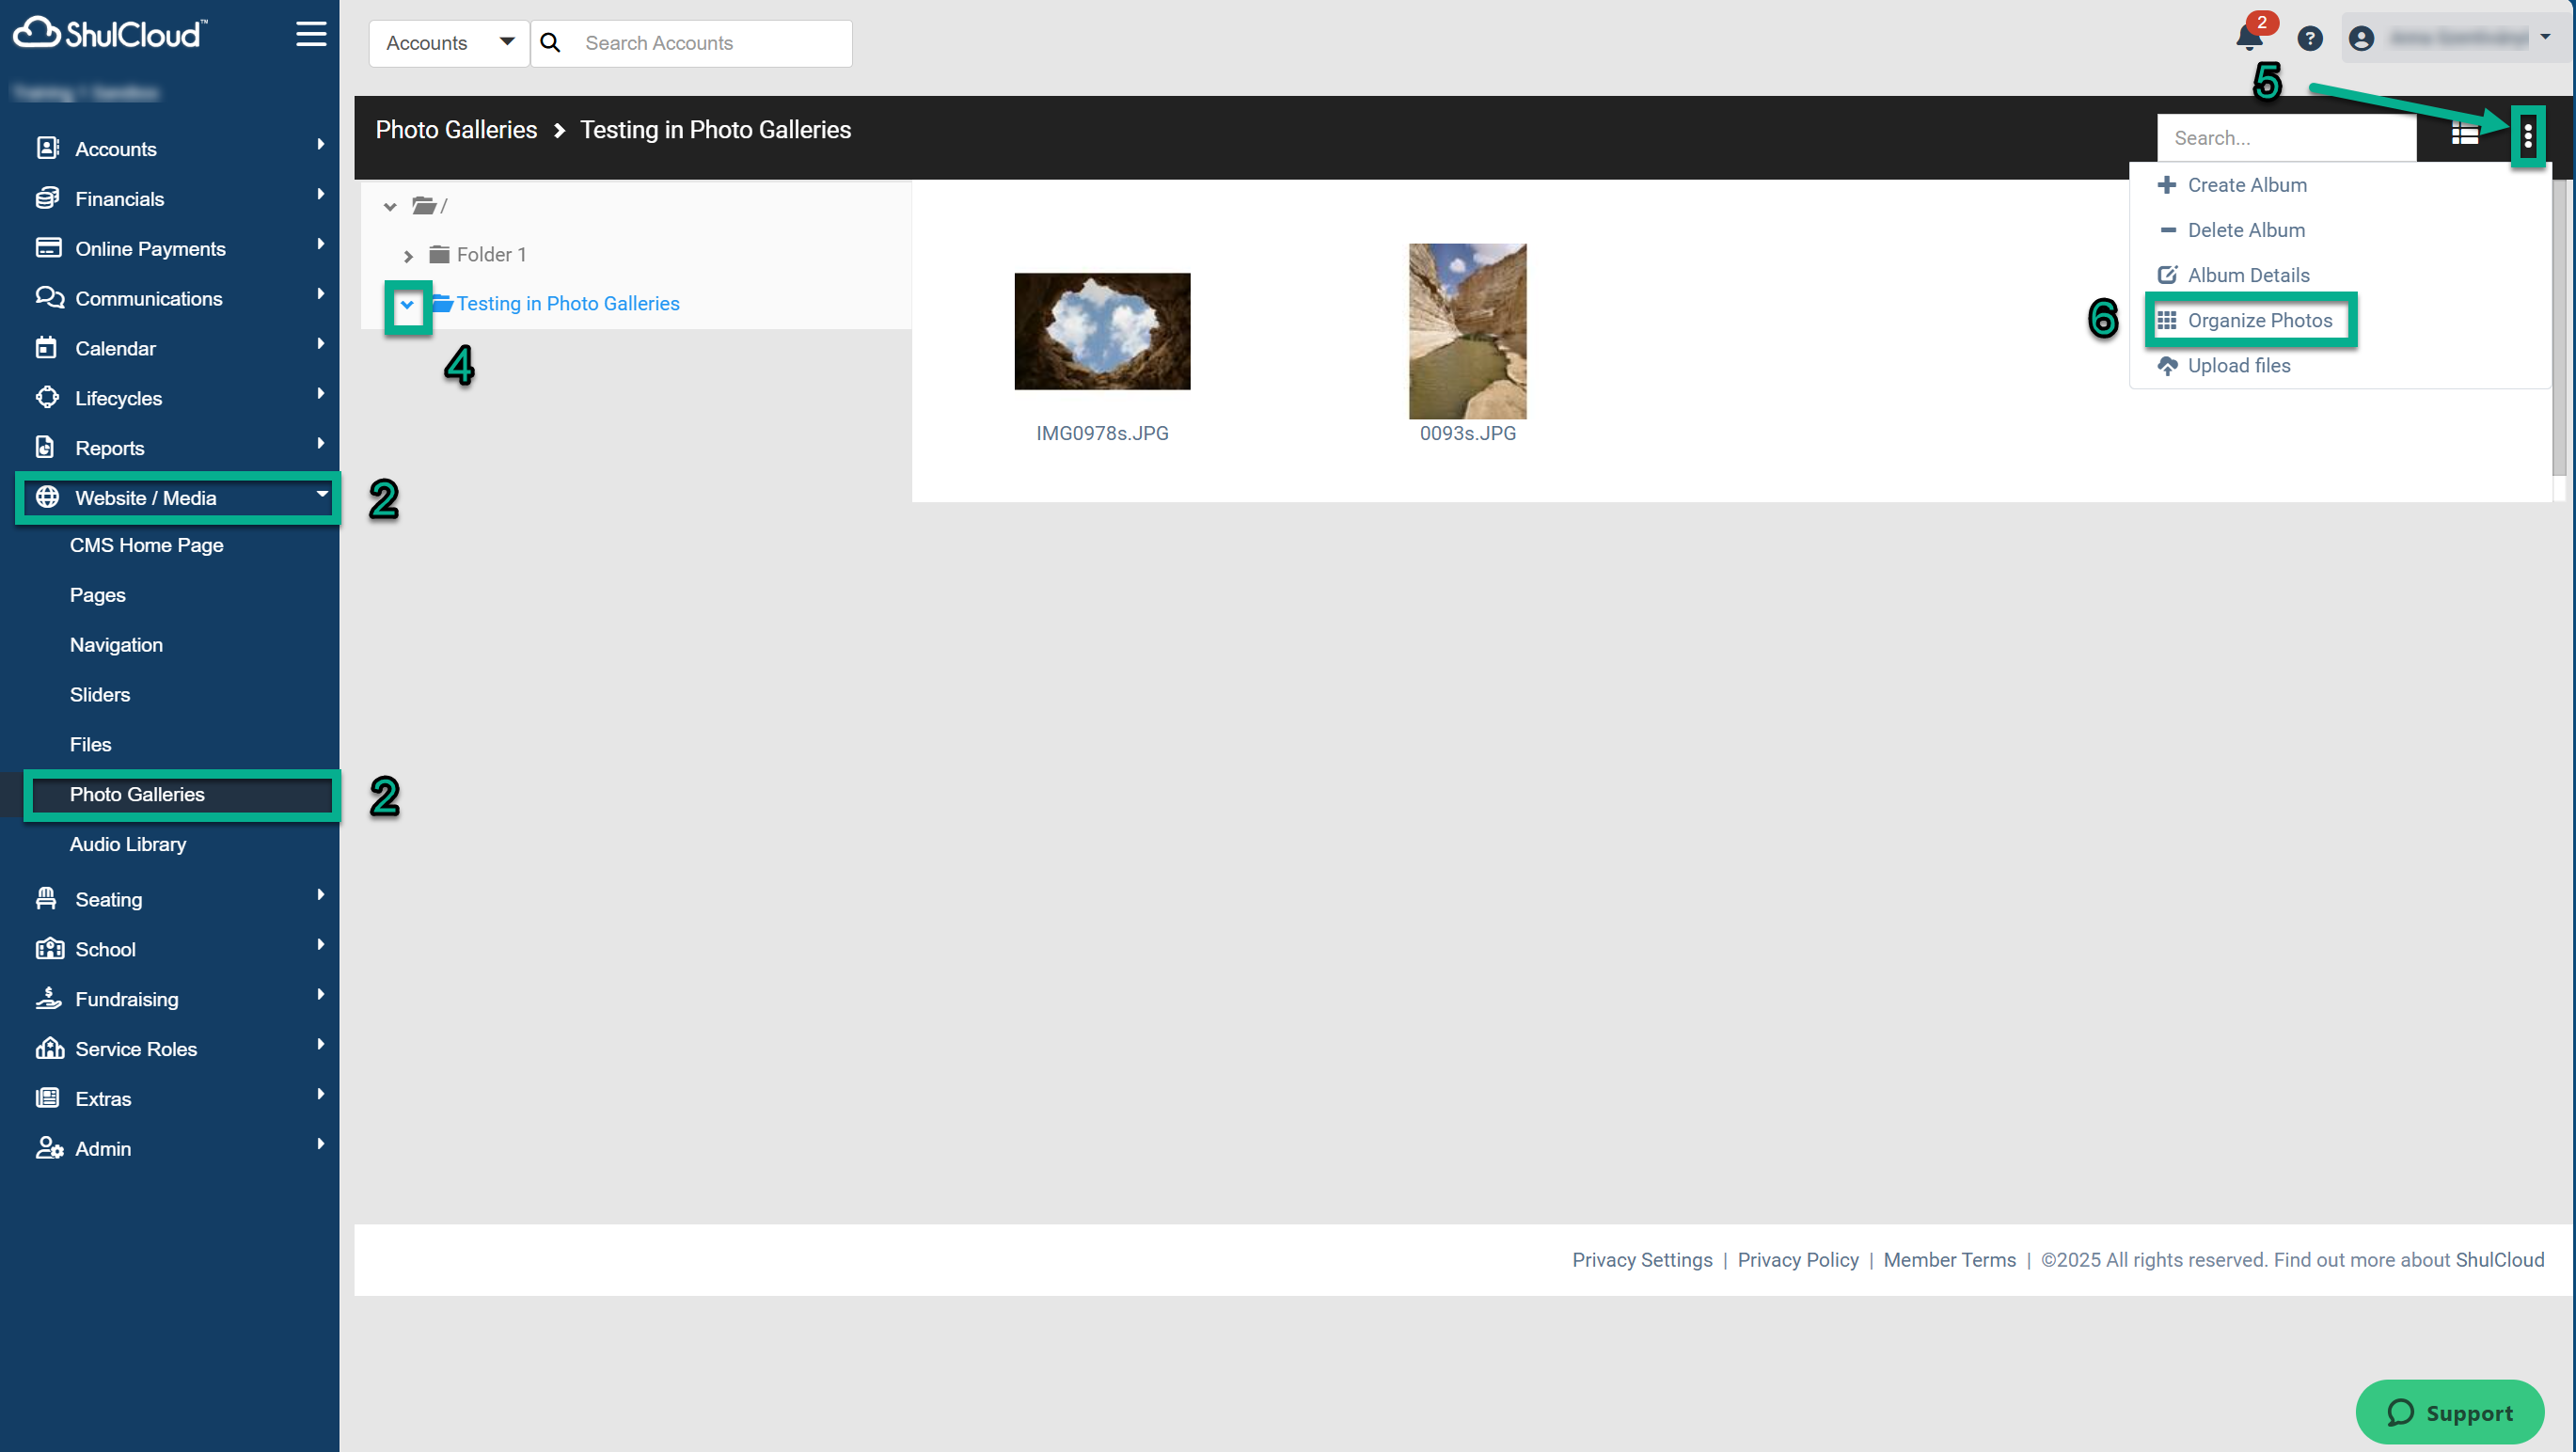Click the user profile avatar icon
The height and width of the screenshot is (1452, 2576).
tap(2361, 38)
